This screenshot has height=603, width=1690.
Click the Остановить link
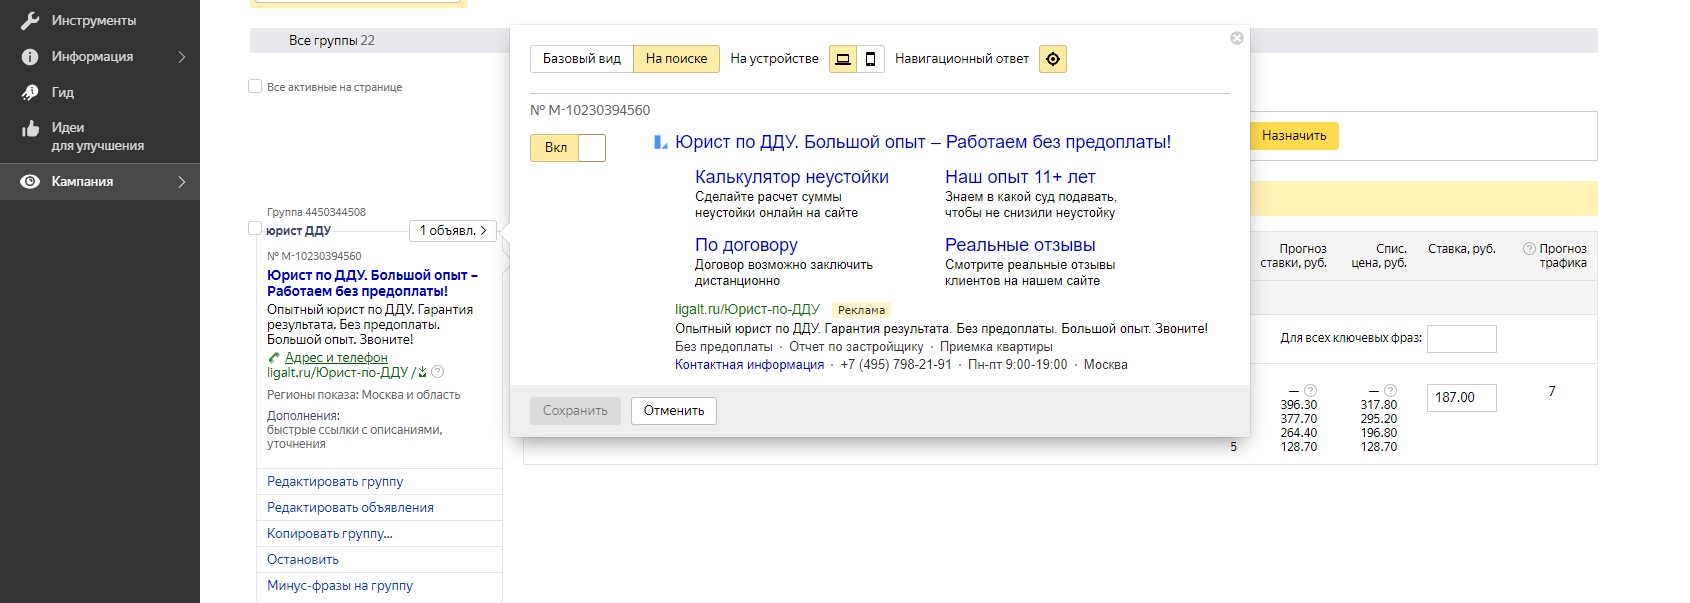(303, 560)
